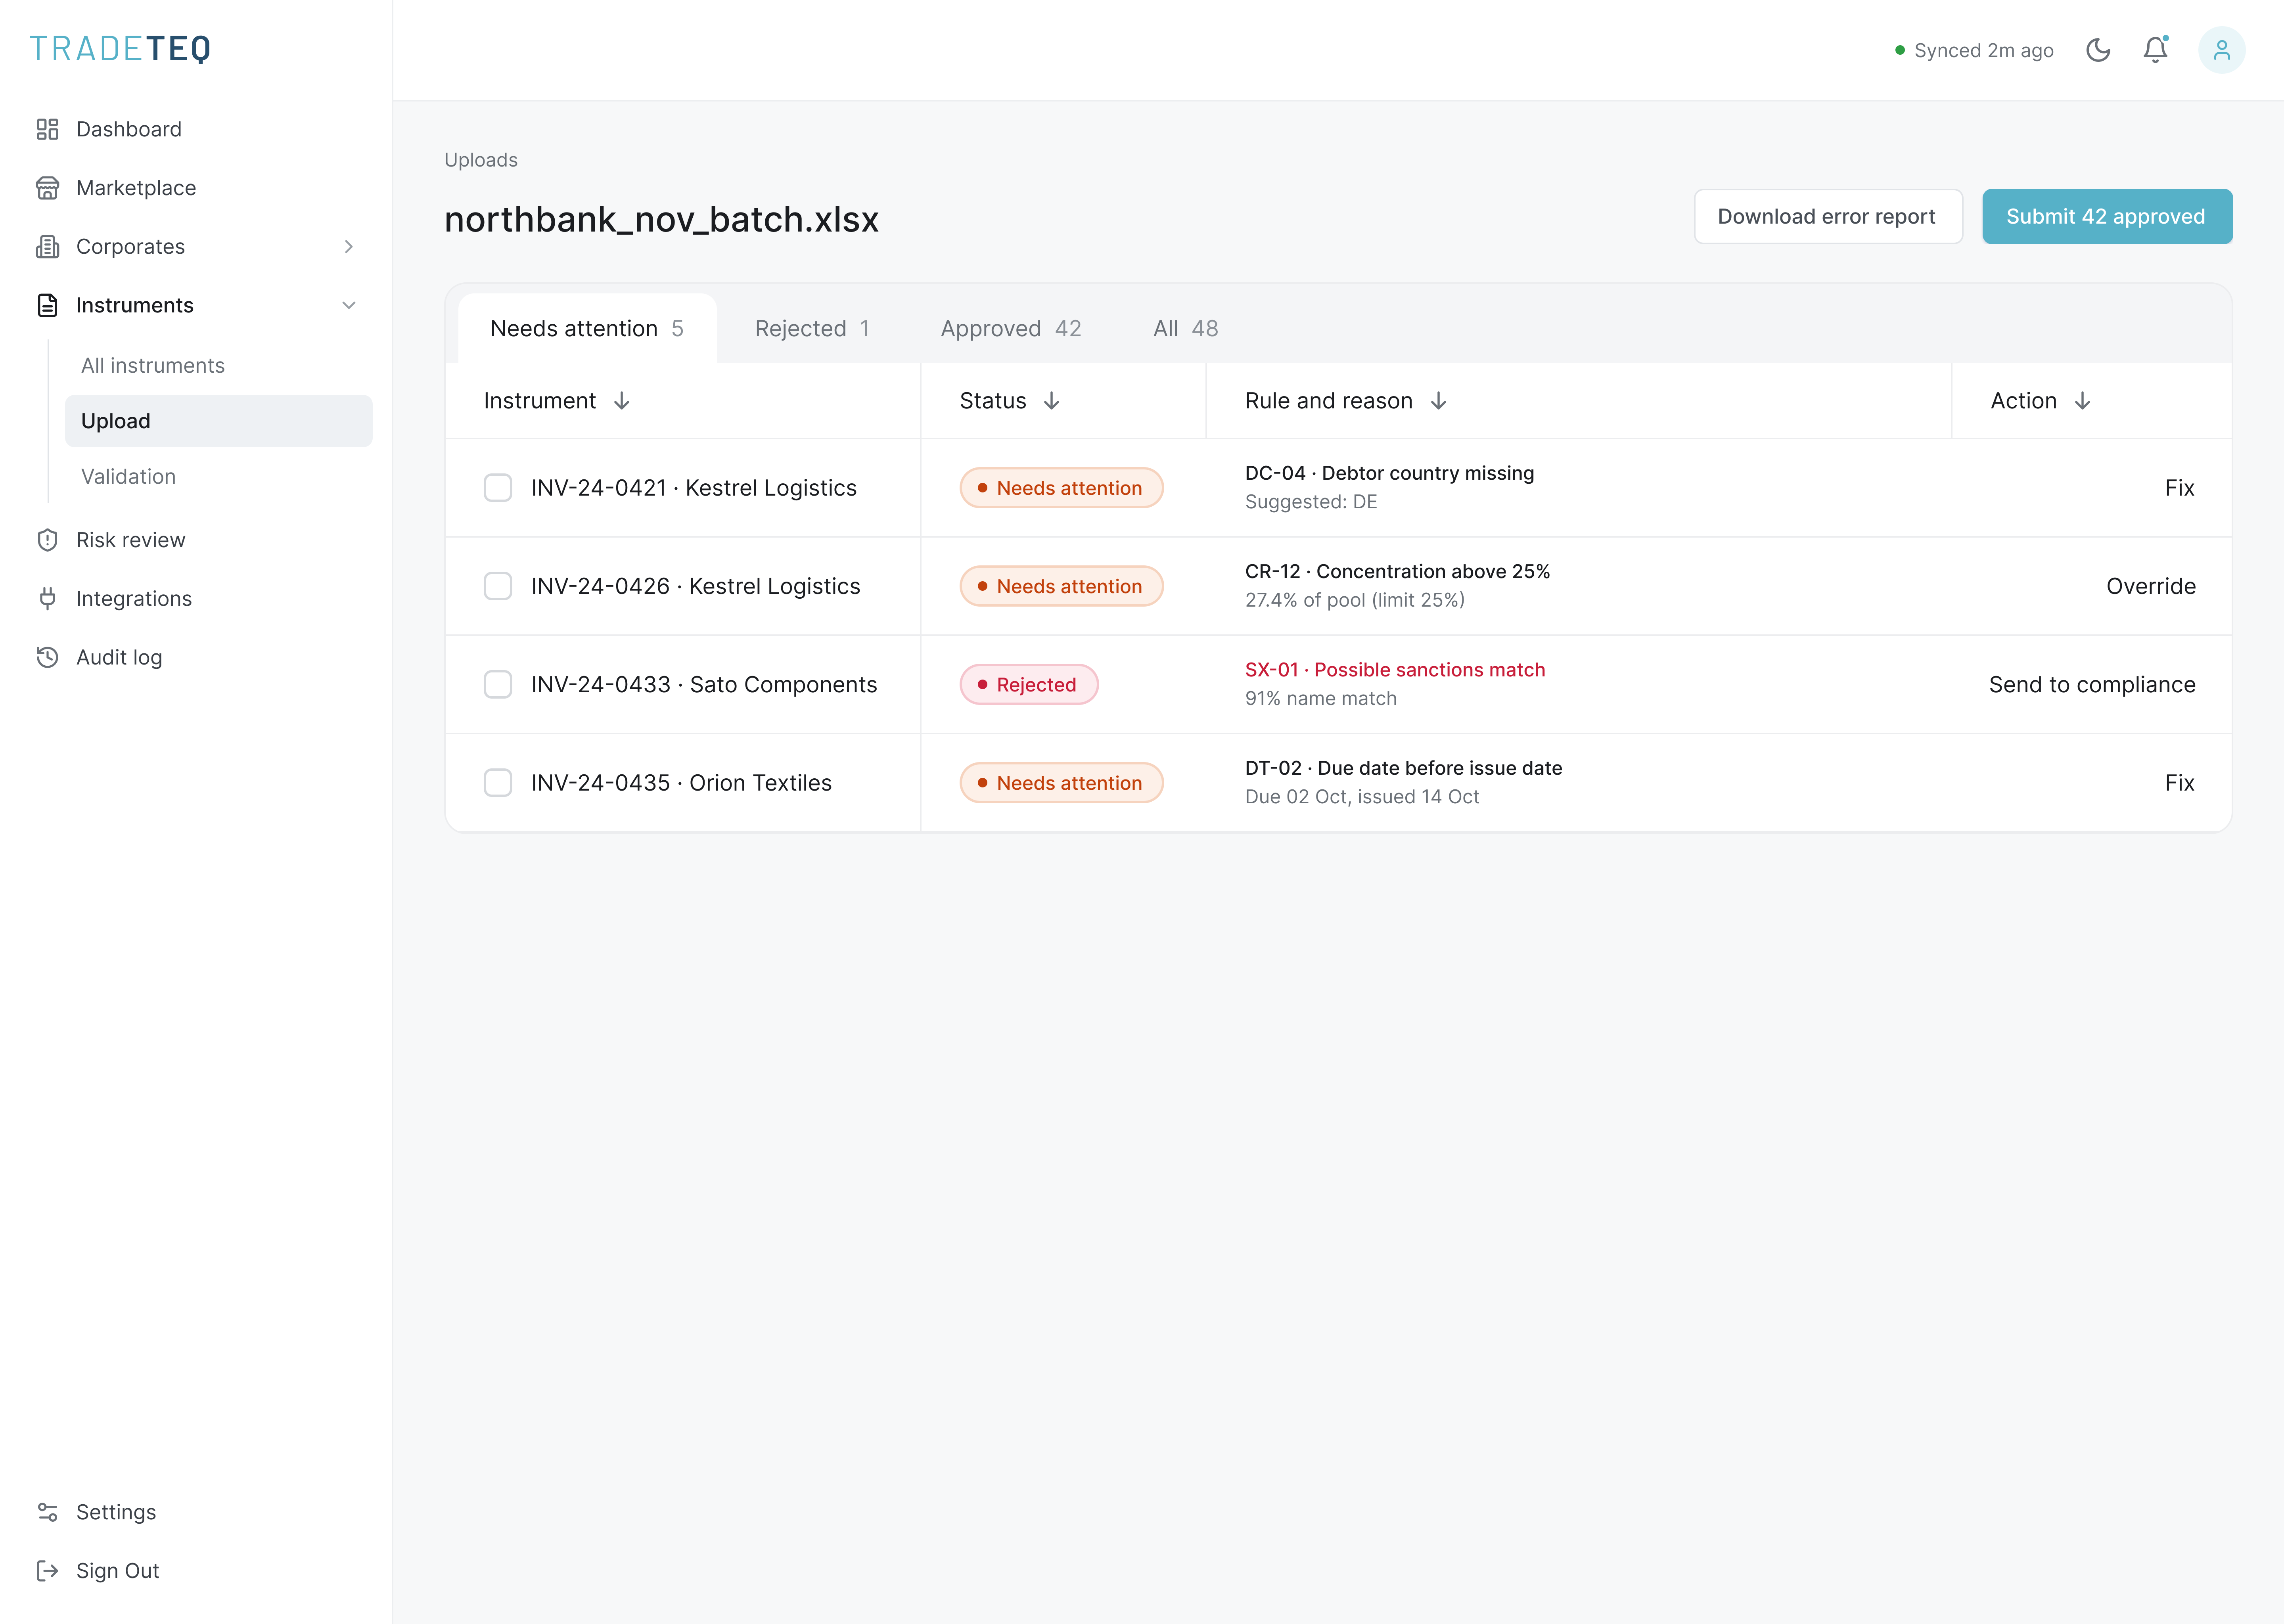
Task: Toggle dark mode moon icon
Action: pyautogui.click(x=2098, y=50)
